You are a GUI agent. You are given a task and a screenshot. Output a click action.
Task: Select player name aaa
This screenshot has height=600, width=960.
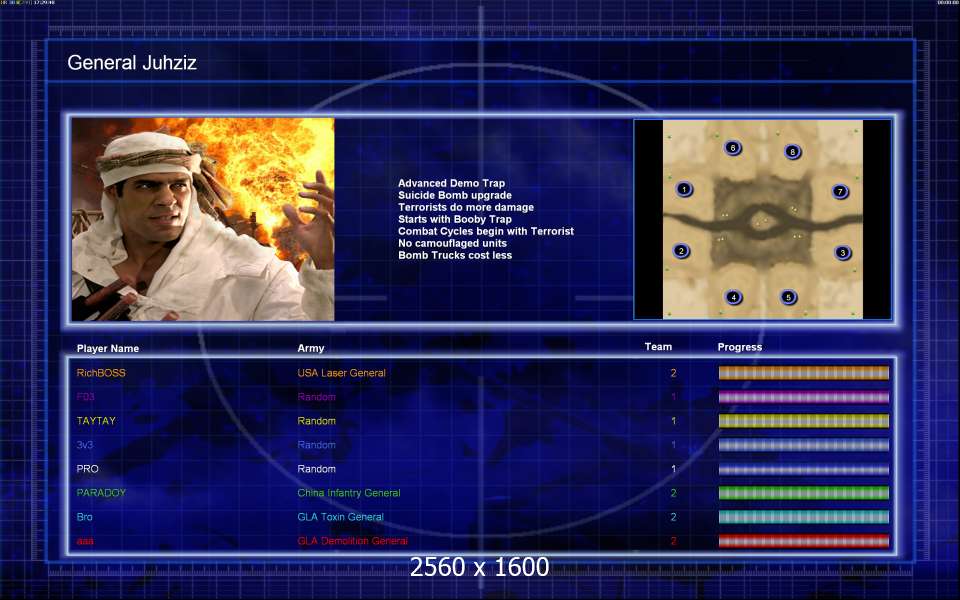coord(85,541)
